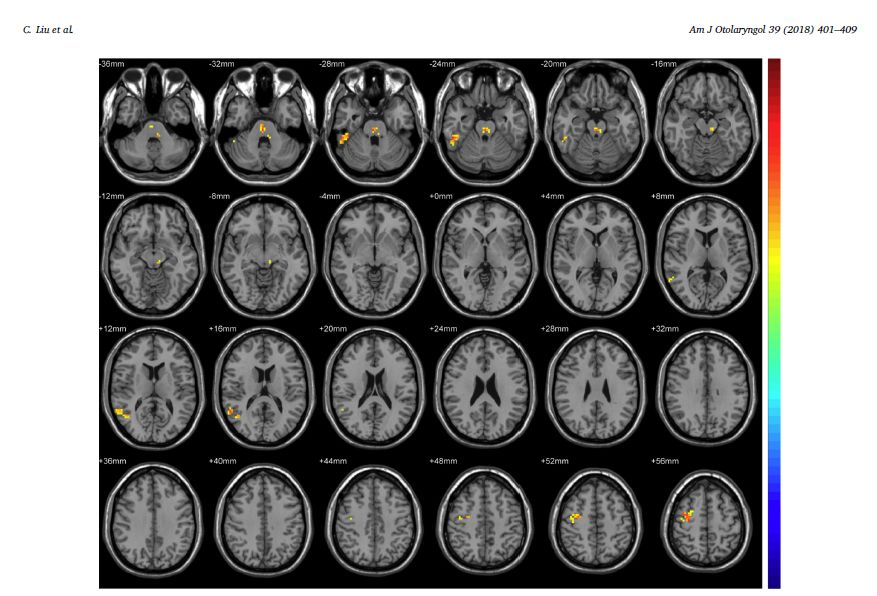The height and width of the screenshot is (596, 877).
Task: Select the brain slice labeled -32mm
Action: point(264,122)
